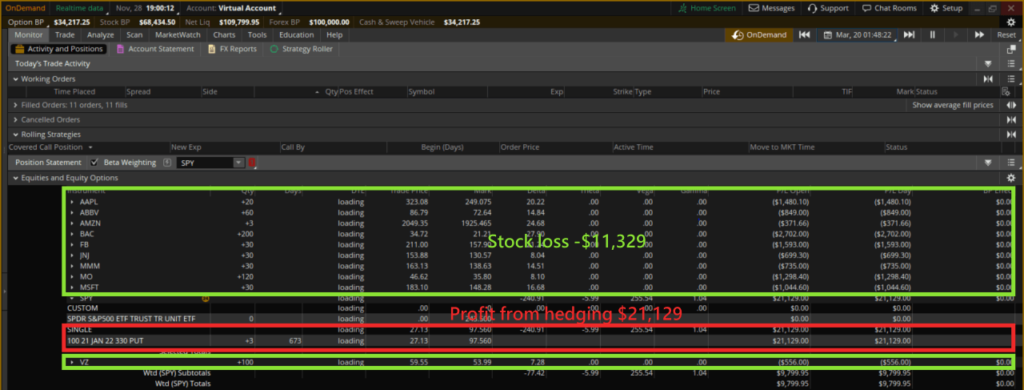The height and width of the screenshot is (390, 1024).
Task: Click detach window icon on subtab row
Action: coord(1012,49)
